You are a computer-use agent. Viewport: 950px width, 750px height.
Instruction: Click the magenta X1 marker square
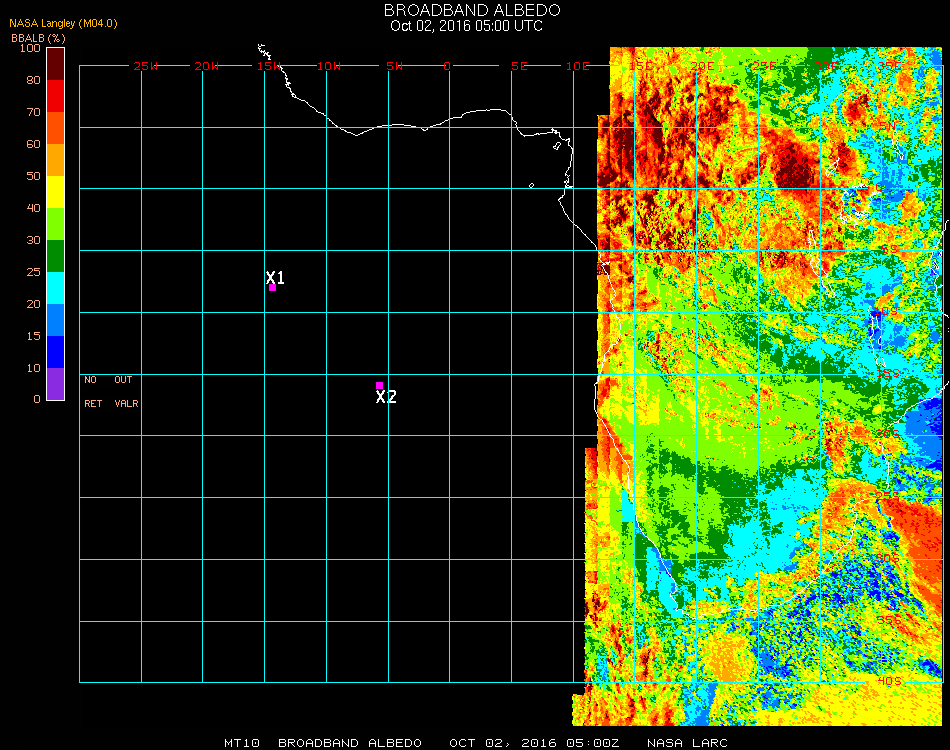point(273,288)
